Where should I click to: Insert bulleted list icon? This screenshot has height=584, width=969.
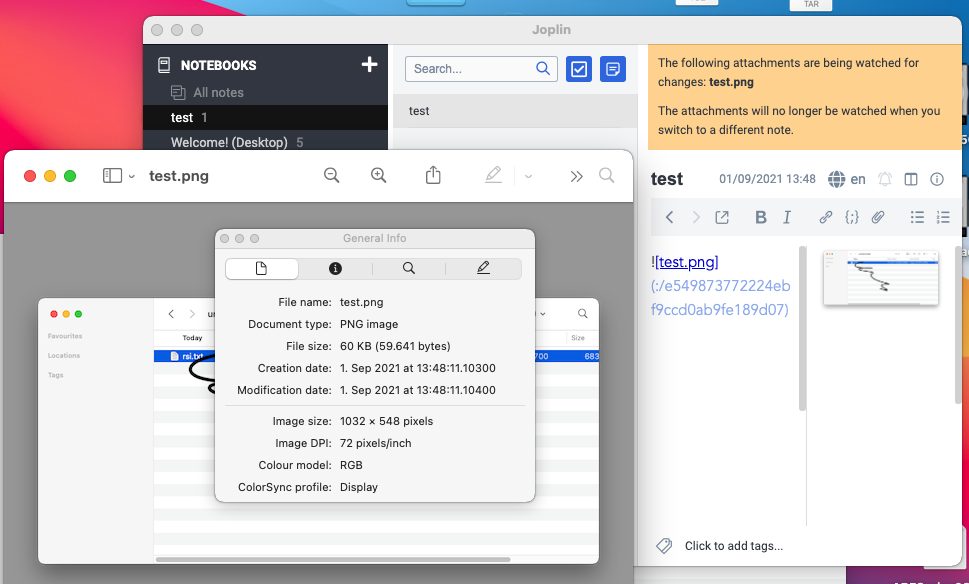point(917,217)
